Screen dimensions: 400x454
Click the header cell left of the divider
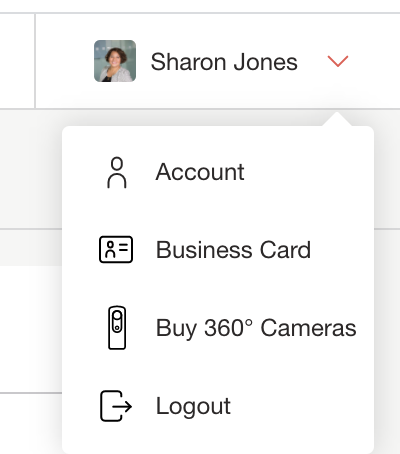[x=17, y=61]
